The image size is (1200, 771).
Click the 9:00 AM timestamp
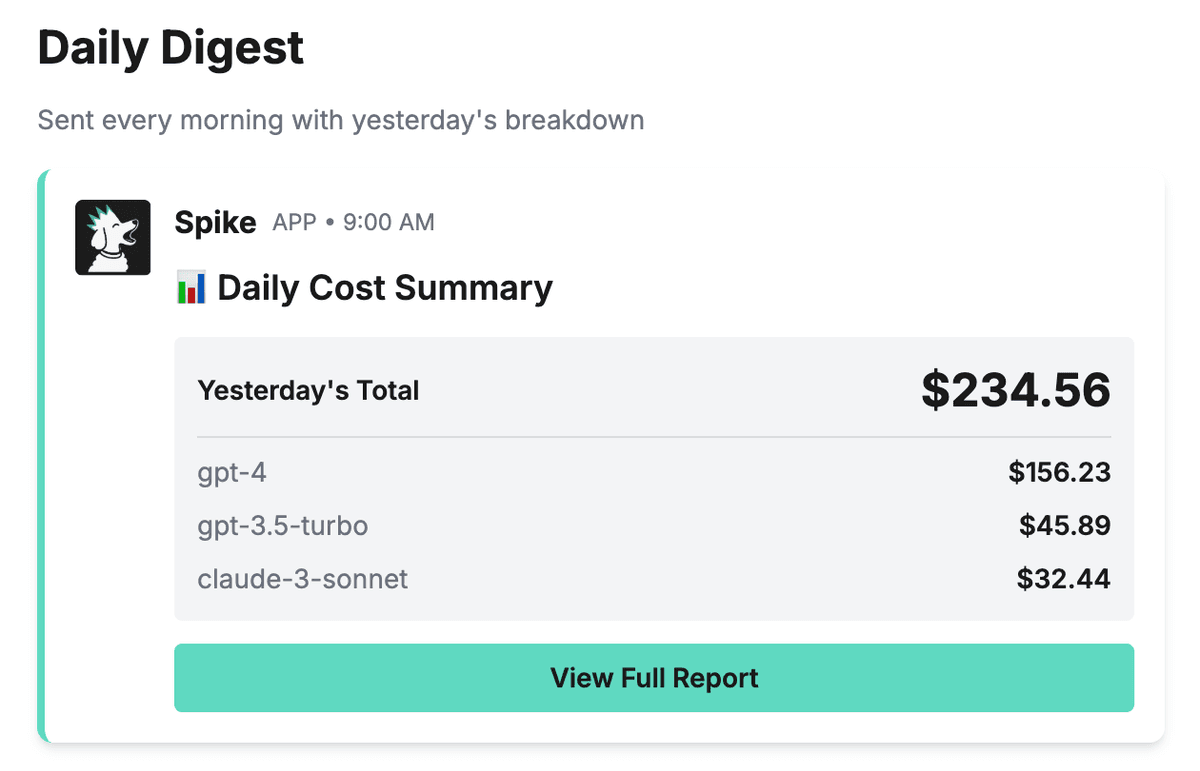[x=388, y=223]
